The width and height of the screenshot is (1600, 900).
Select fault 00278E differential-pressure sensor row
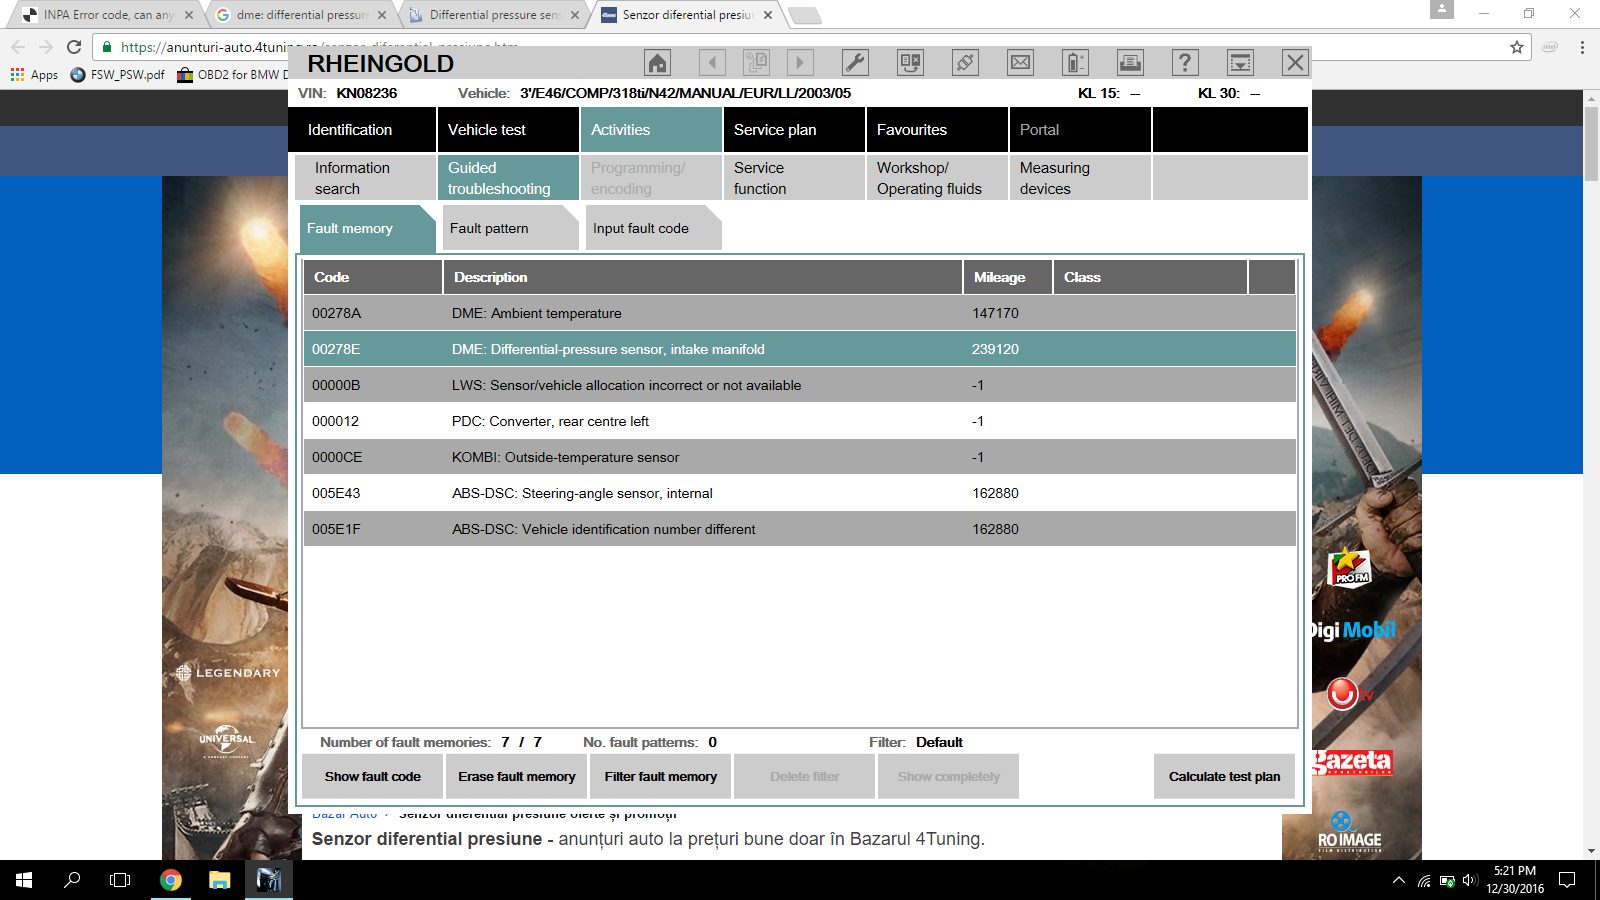800,349
